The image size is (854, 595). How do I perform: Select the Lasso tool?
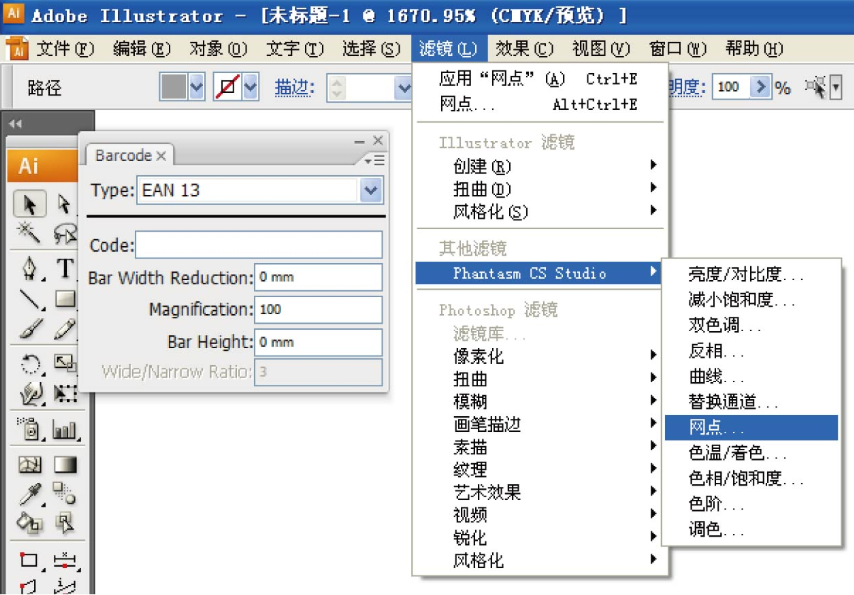pyautogui.click(x=64, y=233)
